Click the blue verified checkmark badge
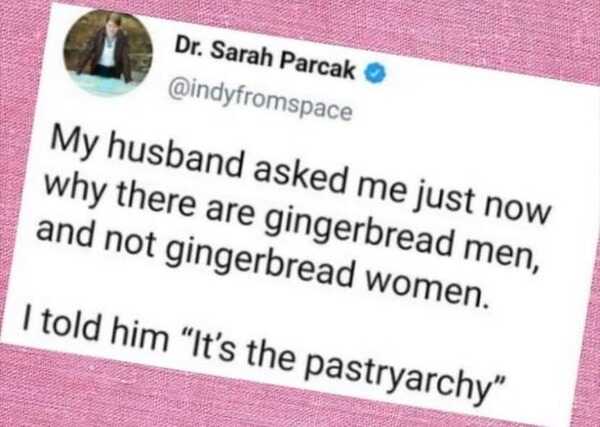 tap(376, 75)
